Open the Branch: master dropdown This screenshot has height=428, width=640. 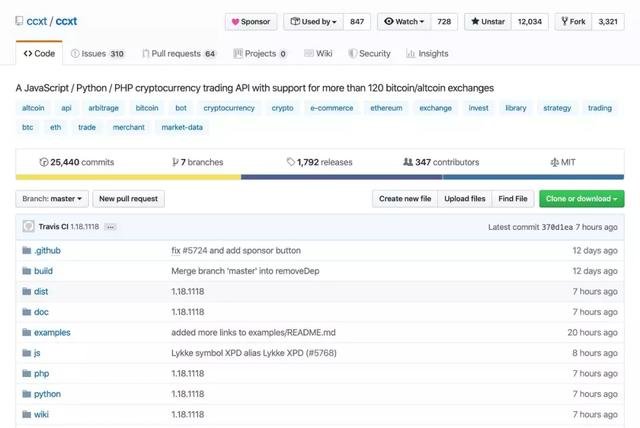(53, 199)
